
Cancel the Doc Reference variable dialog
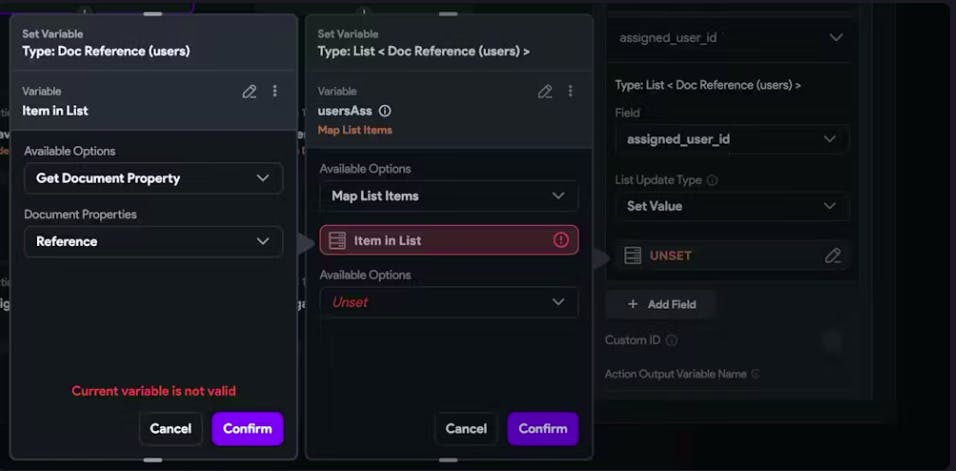coord(170,428)
